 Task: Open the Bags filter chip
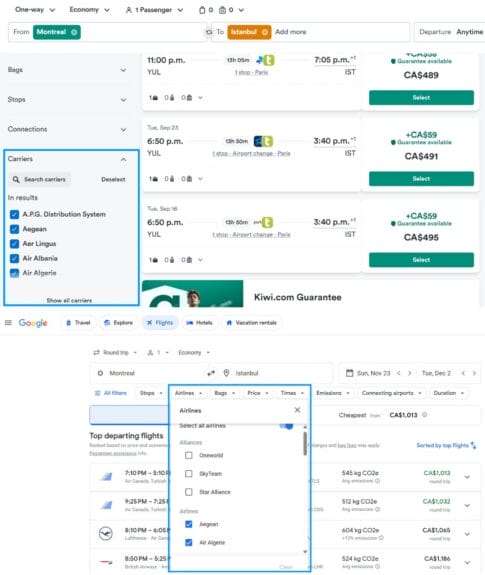click(x=224, y=393)
